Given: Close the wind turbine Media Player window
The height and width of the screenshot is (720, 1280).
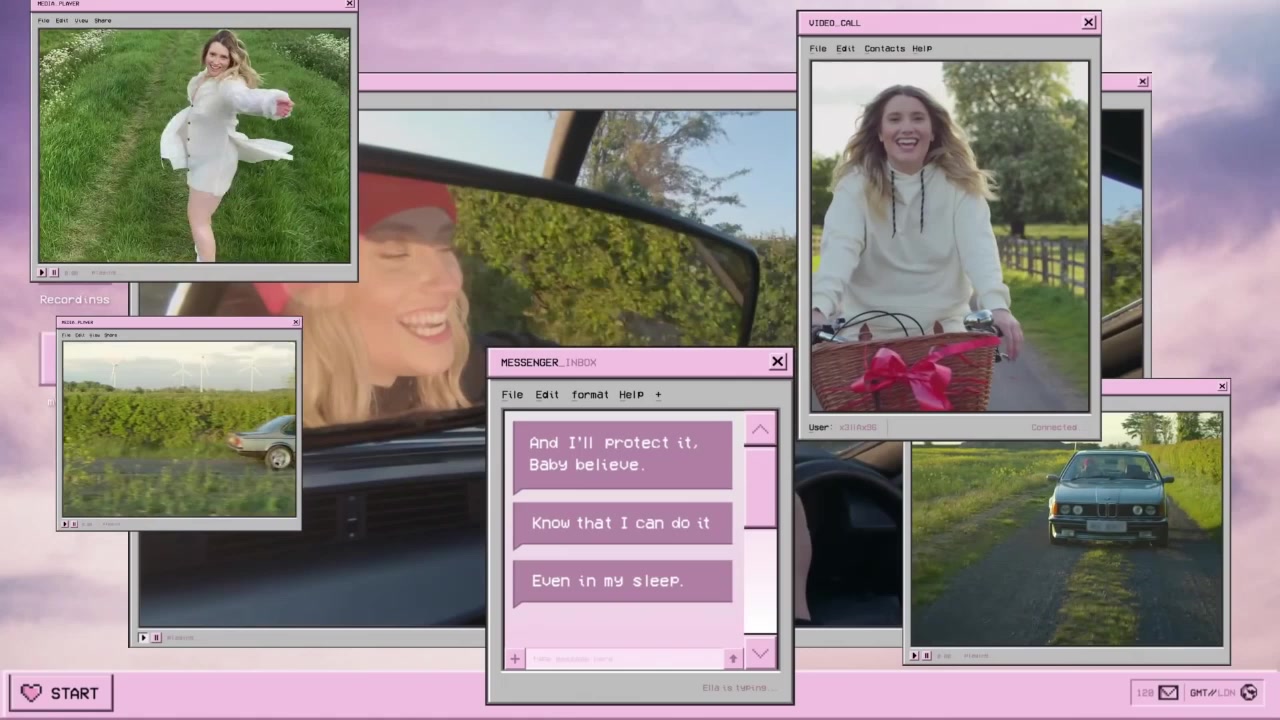Looking at the screenshot, I should coord(295,322).
